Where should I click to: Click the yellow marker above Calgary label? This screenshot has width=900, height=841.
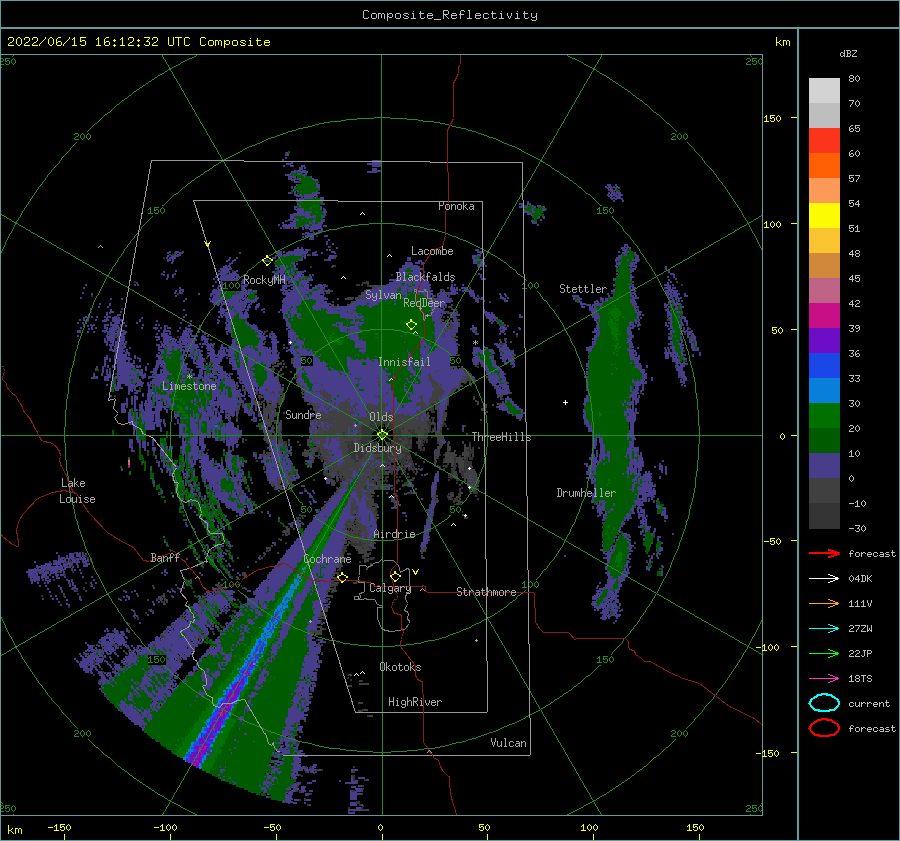tap(395, 576)
